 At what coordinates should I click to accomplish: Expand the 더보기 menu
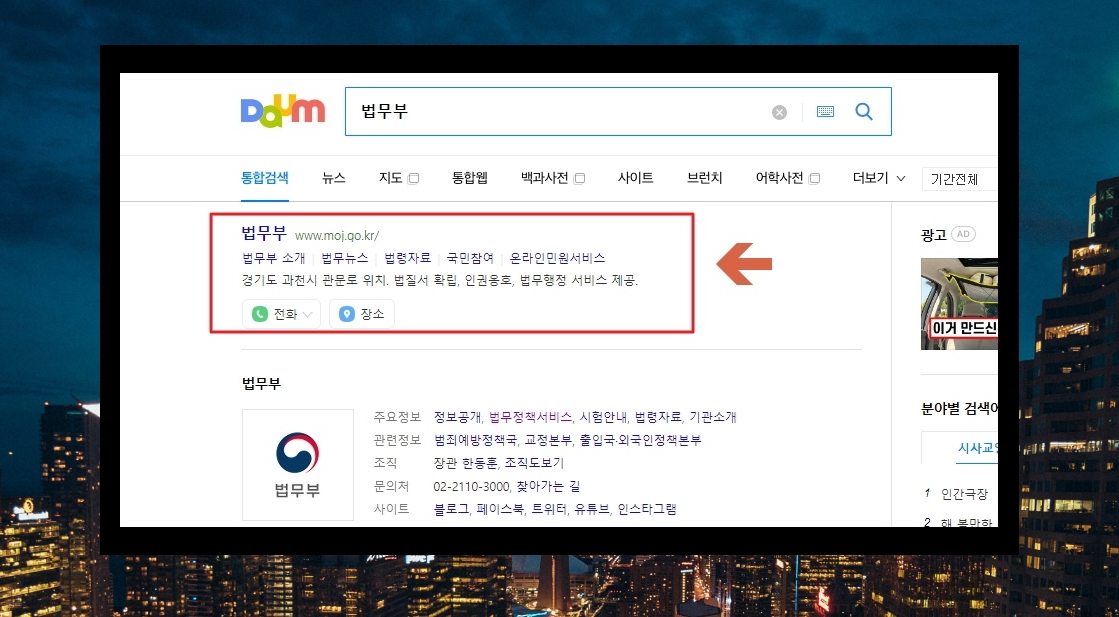pos(879,178)
